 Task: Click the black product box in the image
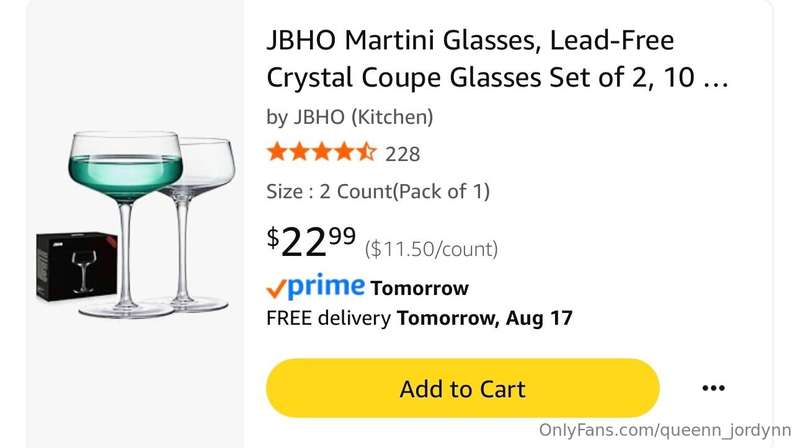[77, 266]
